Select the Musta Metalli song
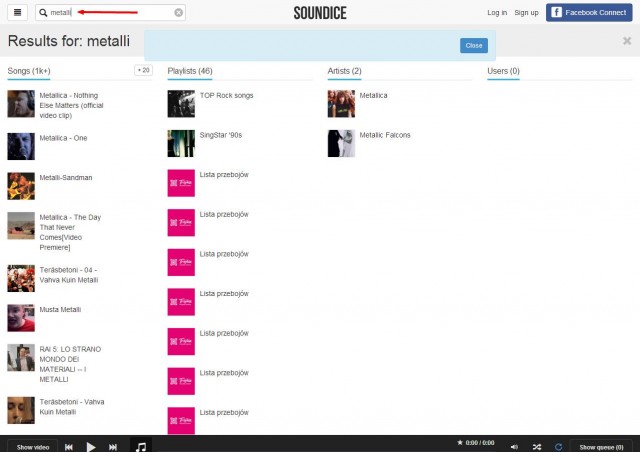 tap(60, 309)
